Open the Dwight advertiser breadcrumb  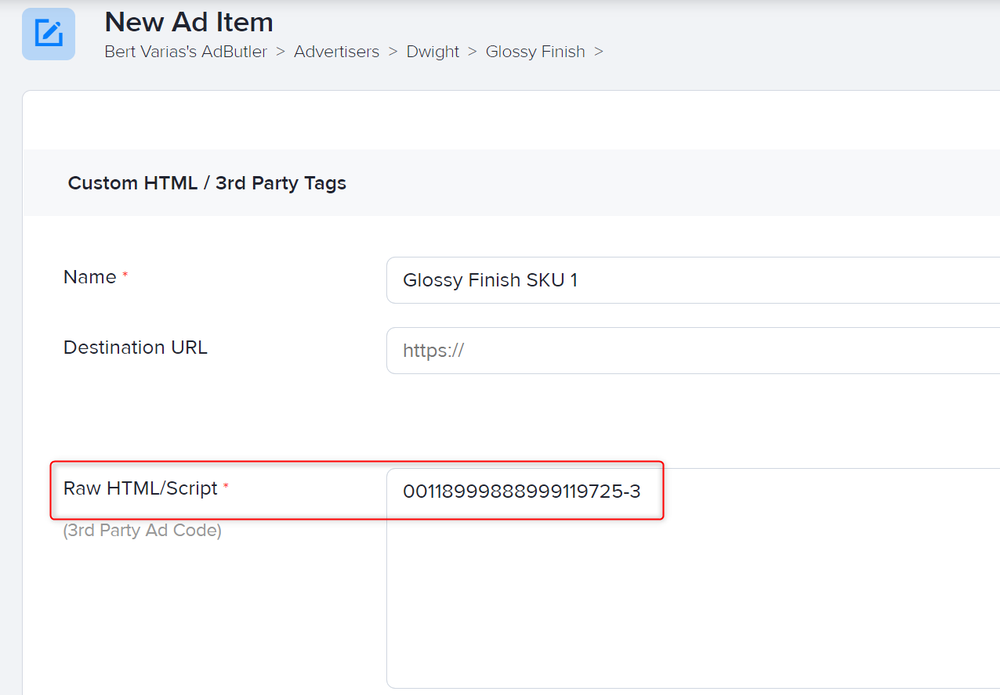[432, 52]
